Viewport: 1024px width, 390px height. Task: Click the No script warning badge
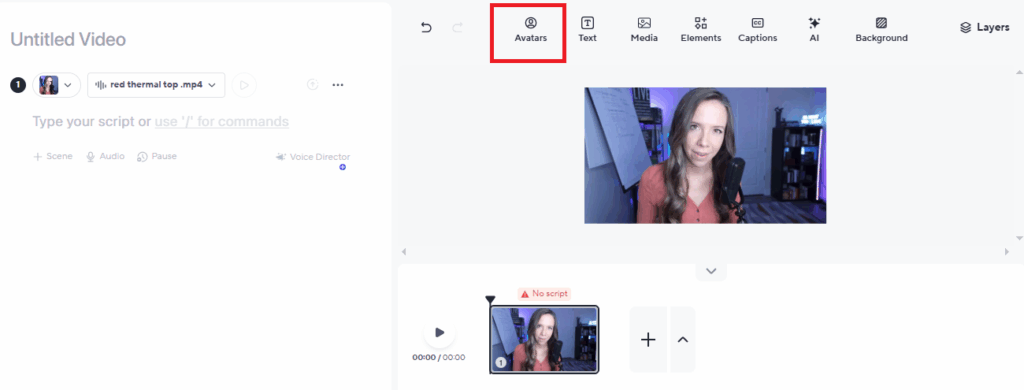pos(544,294)
